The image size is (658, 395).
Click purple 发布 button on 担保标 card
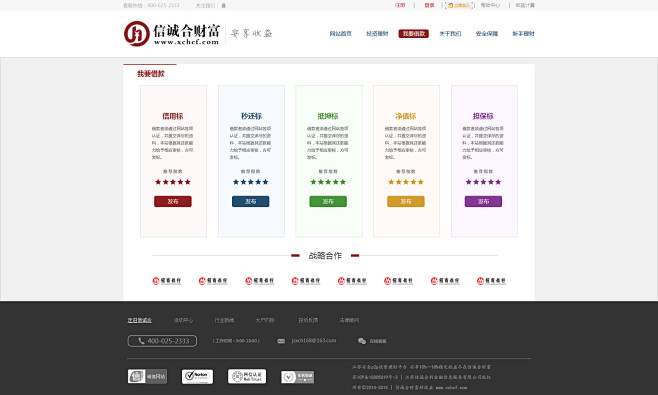tap(483, 201)
